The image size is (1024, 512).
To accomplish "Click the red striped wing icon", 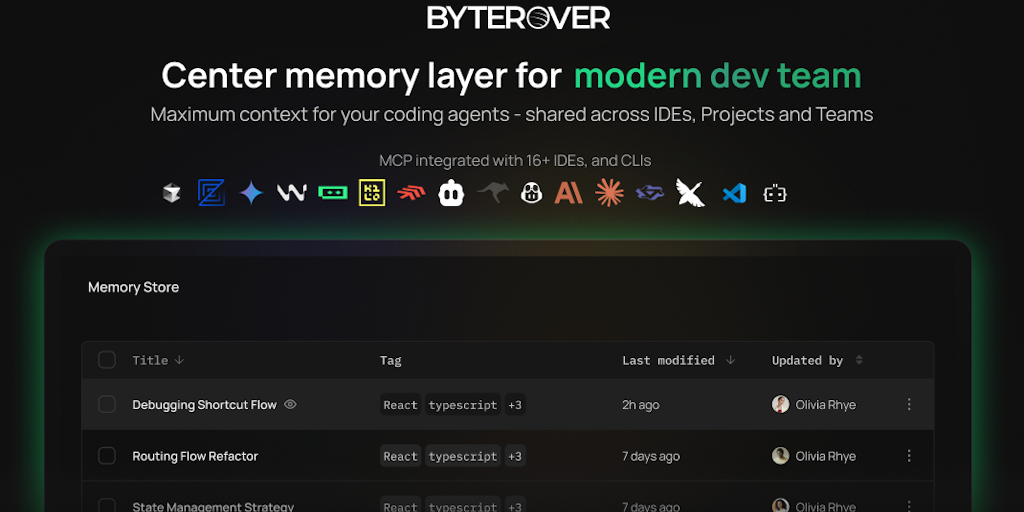I will [x=411, y=193].
